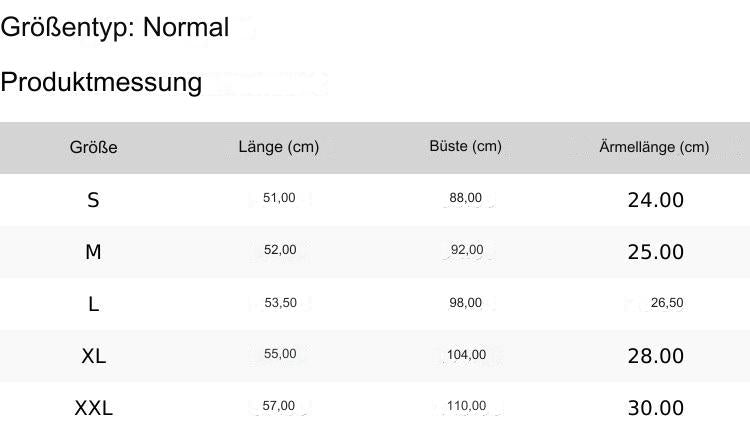Select the size XXL row label
The height and width of the screenshot is (434, 750).
(93, 408)
